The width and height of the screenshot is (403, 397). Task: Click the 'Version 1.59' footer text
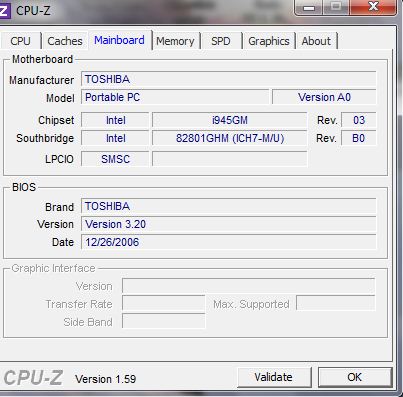pyautogui.click(x=106, y=379)
